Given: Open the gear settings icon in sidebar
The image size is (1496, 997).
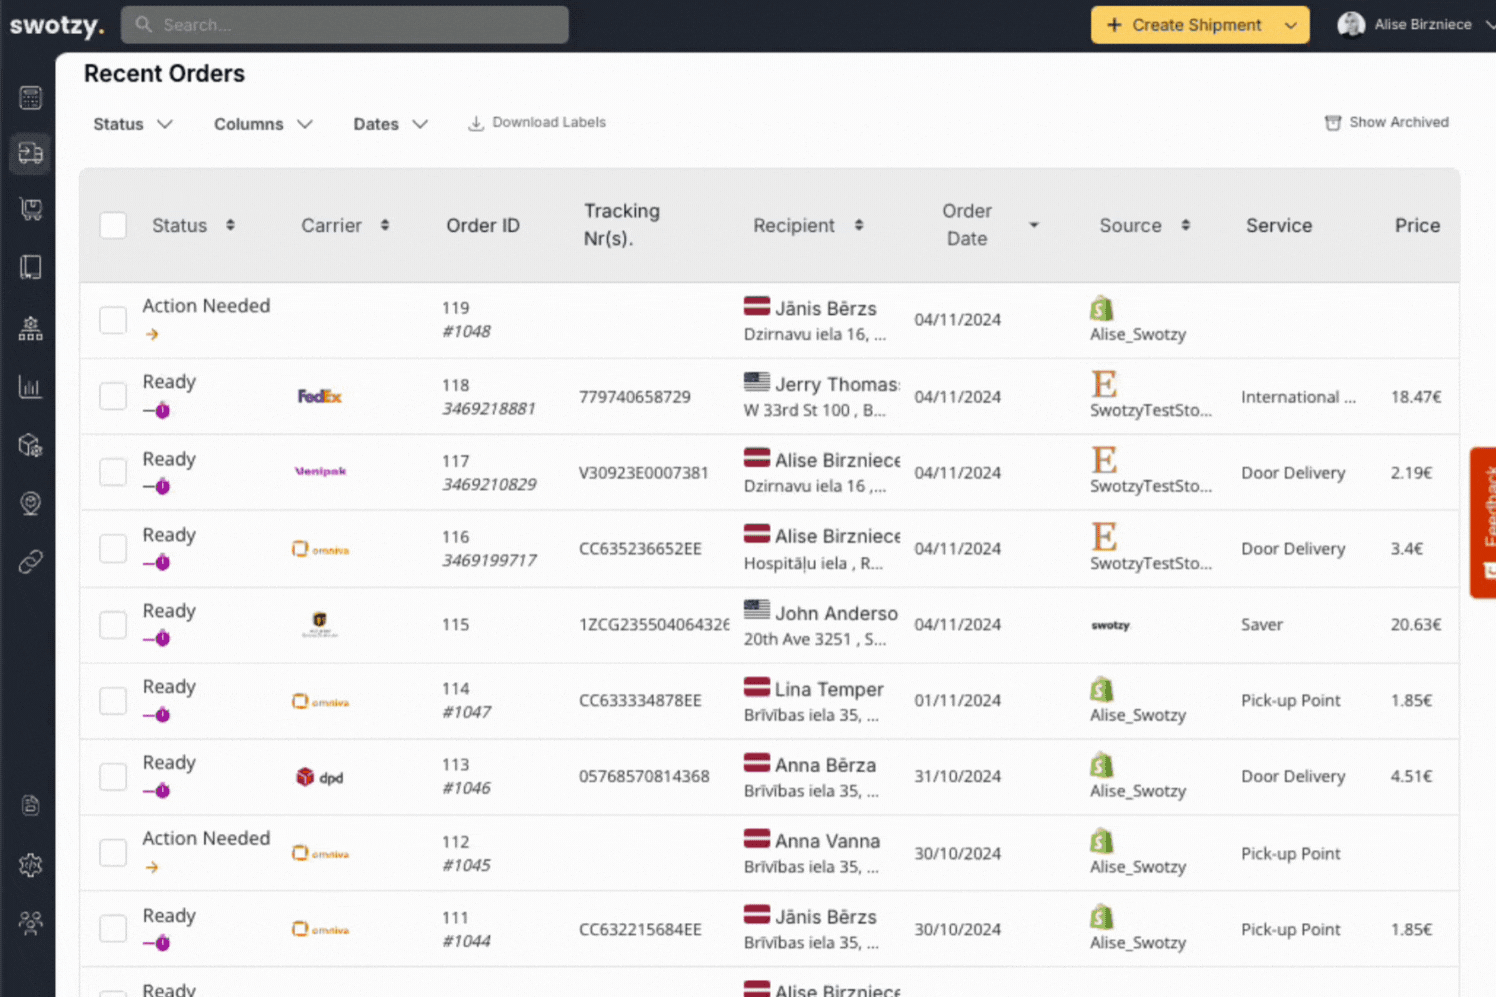Looking at the screenshot, I should 30,865.
